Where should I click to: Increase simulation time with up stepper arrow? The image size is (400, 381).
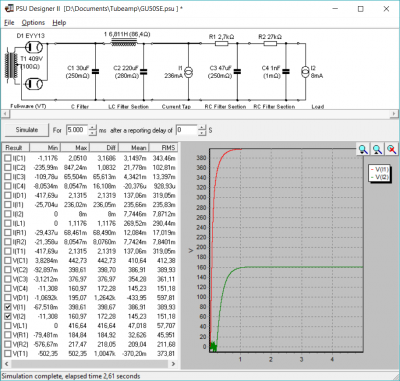(93, 127)
